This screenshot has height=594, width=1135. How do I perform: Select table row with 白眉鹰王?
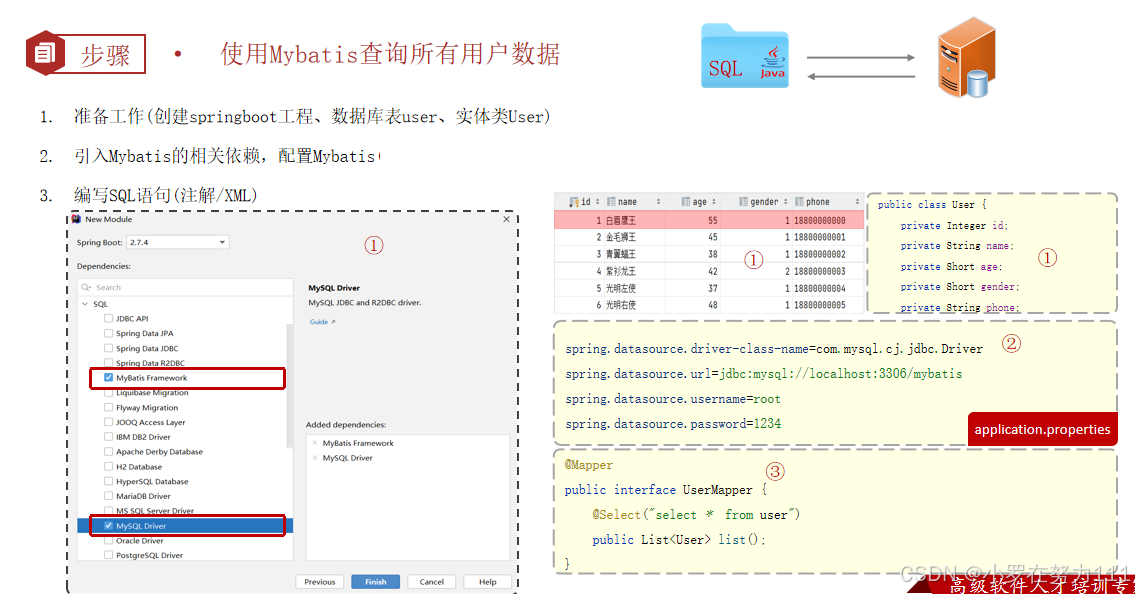(709, 220)
